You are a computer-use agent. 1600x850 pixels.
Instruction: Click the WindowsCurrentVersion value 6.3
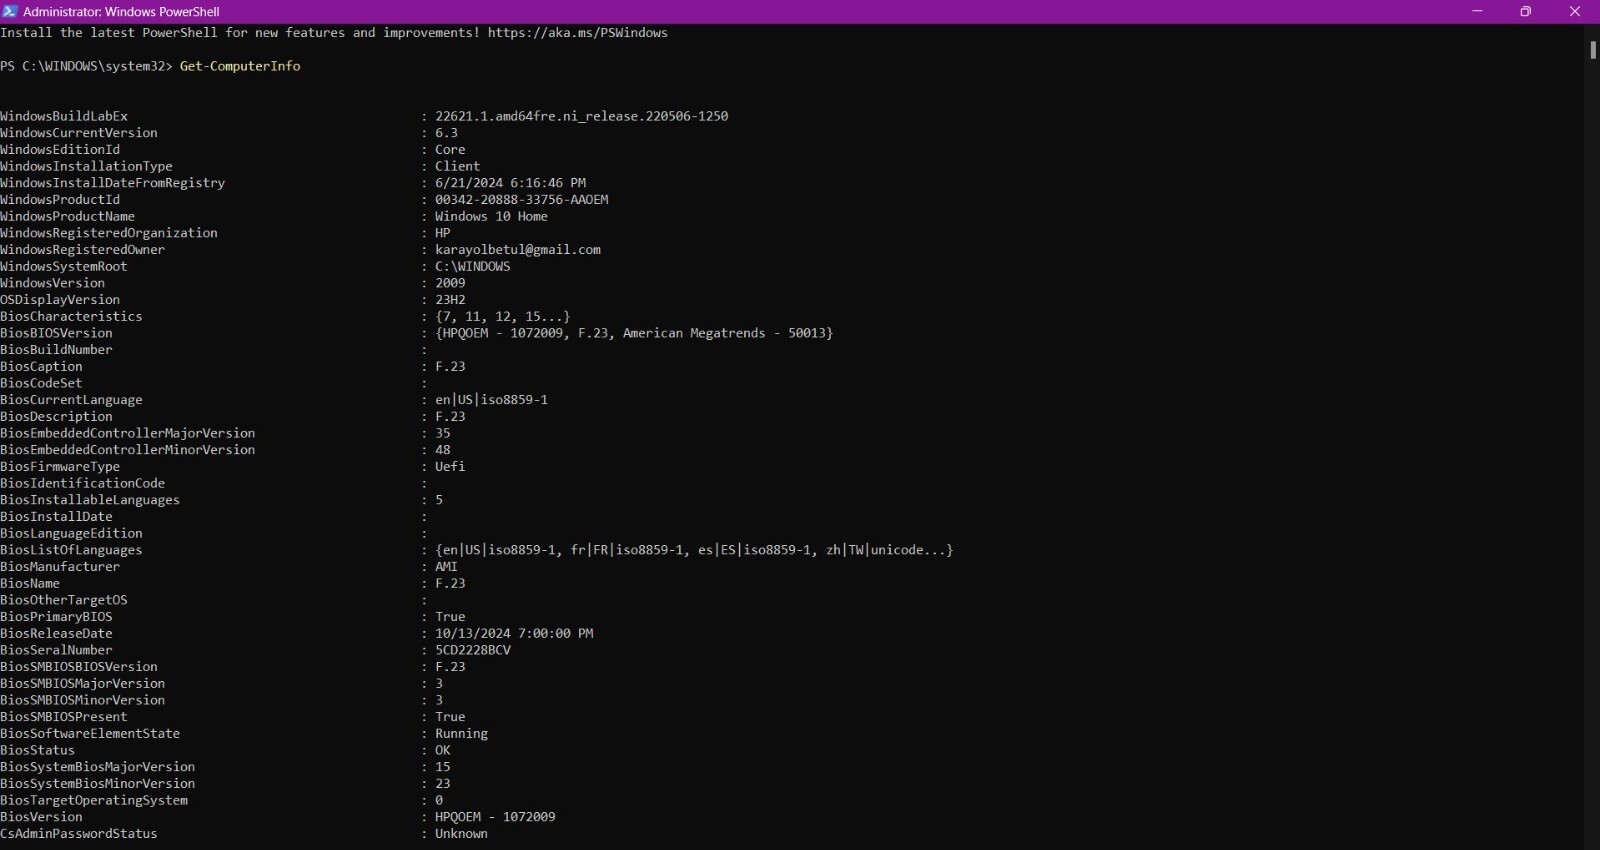pos(446,133)
